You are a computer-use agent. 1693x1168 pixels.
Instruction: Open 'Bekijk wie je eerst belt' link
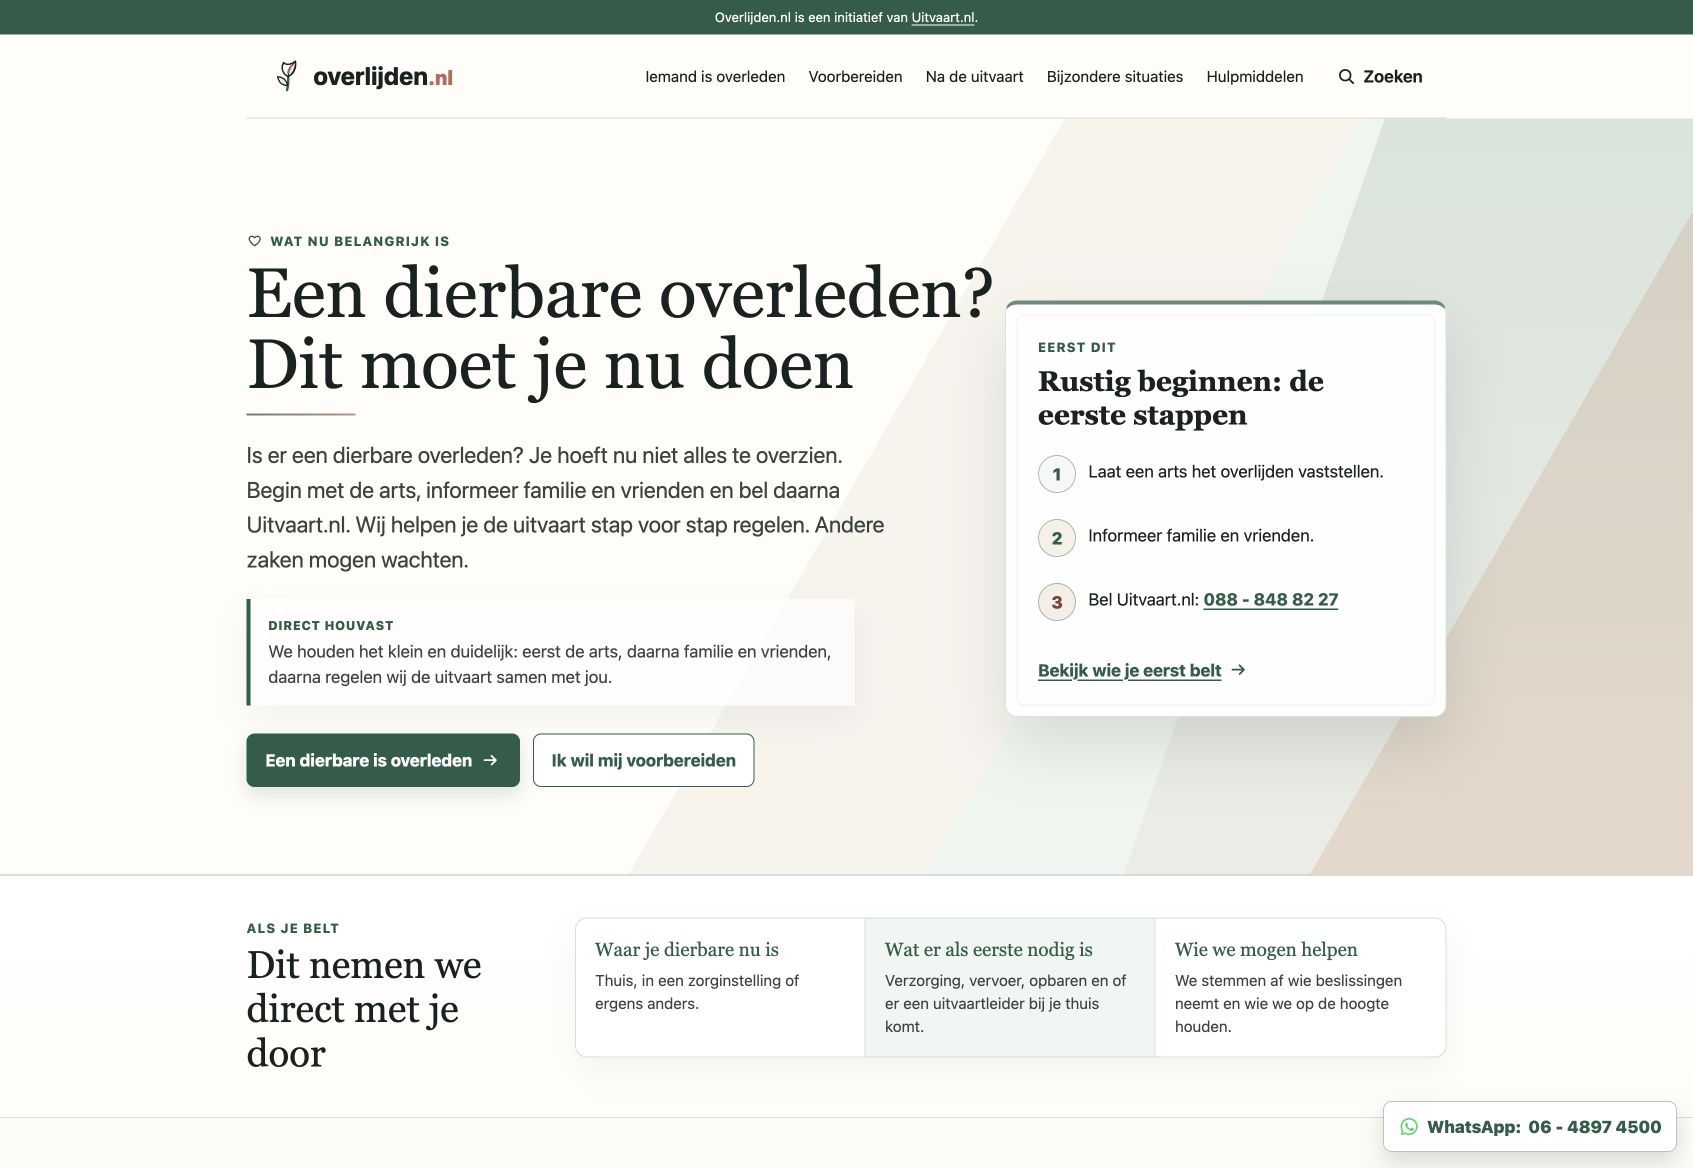(1129, 670)
